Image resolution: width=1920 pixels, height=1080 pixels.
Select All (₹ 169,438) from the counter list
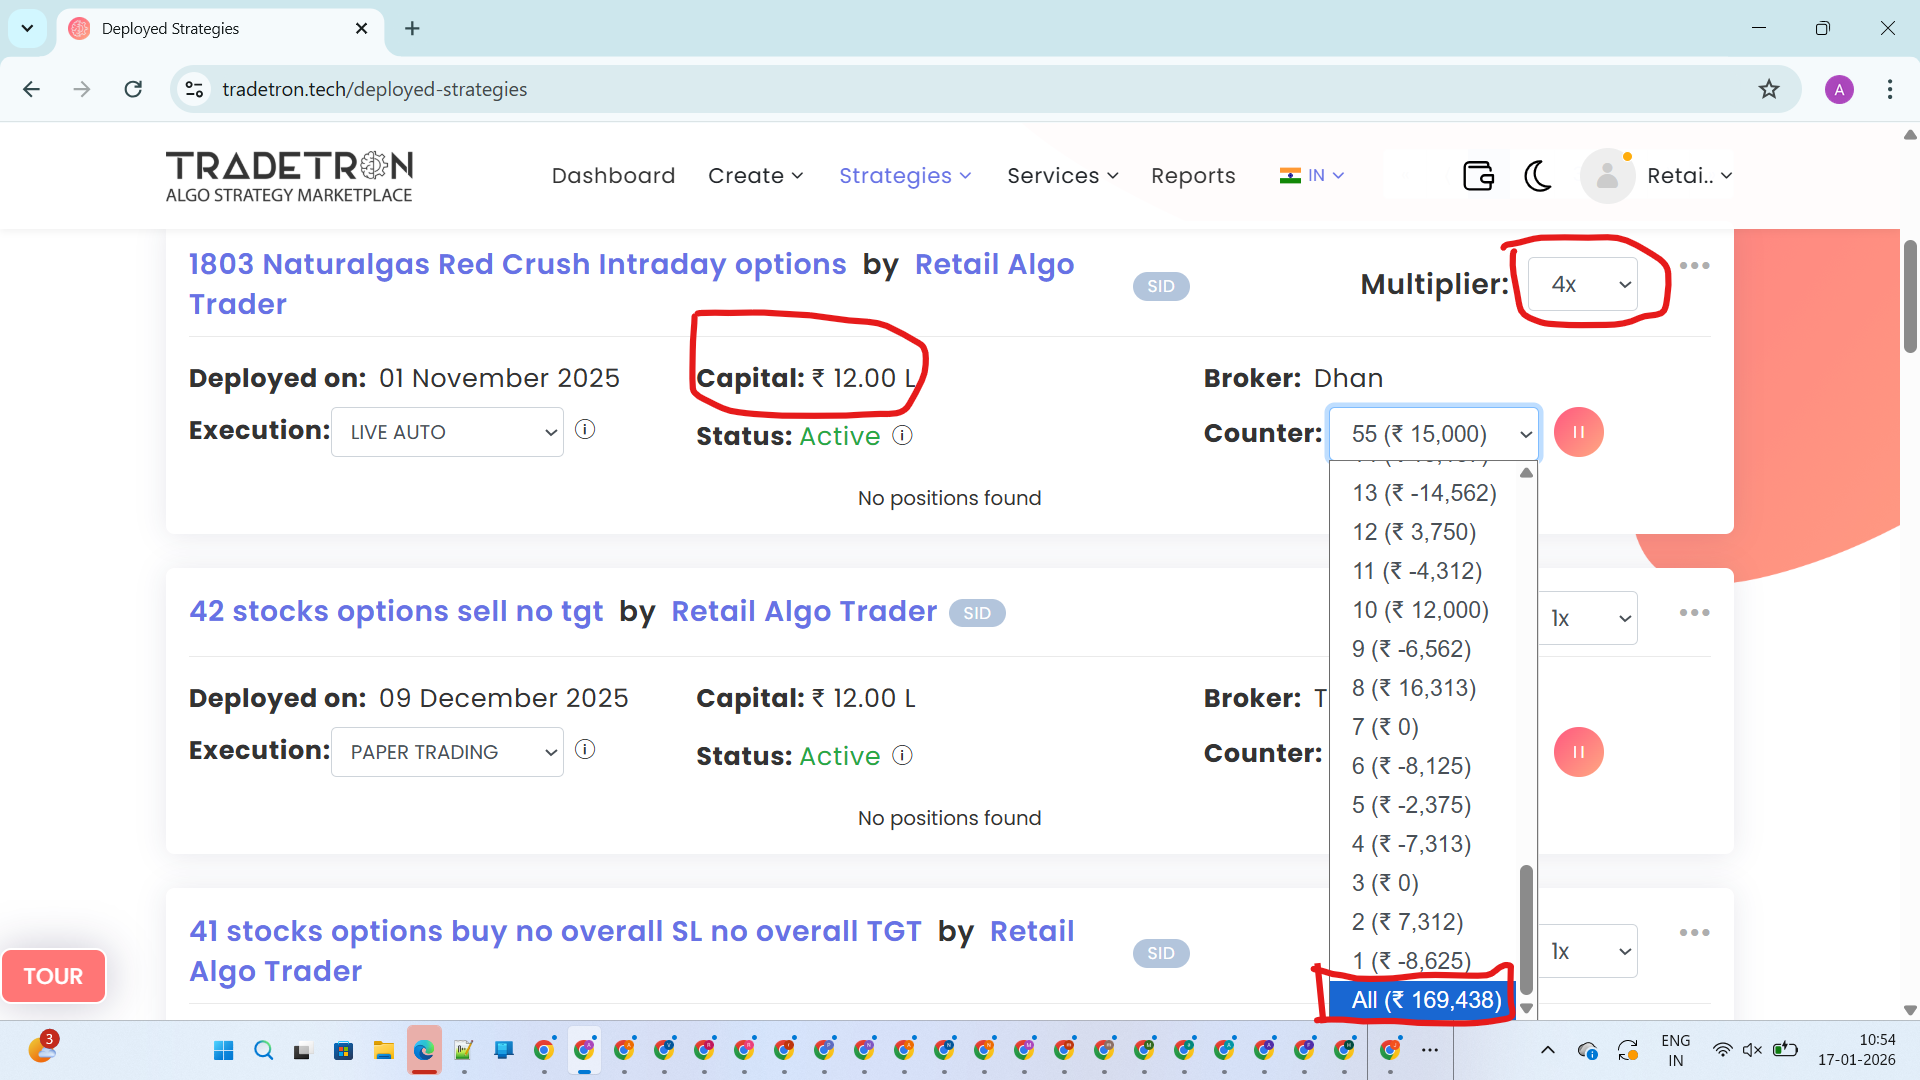(1424, 999)
